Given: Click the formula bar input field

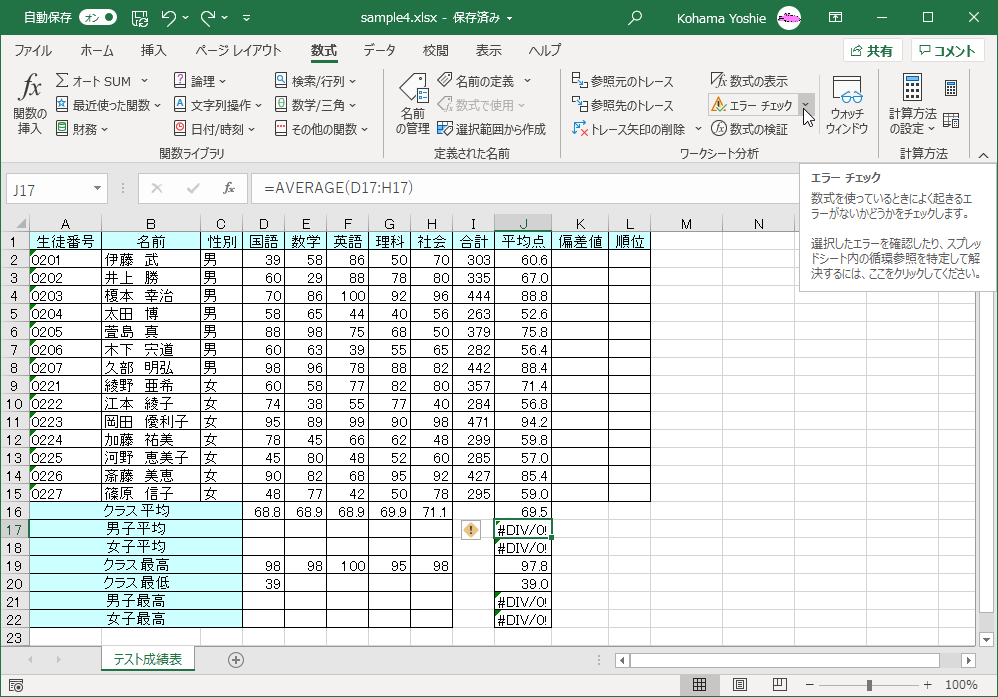Looking at the screenshot, I should (524, 188).
